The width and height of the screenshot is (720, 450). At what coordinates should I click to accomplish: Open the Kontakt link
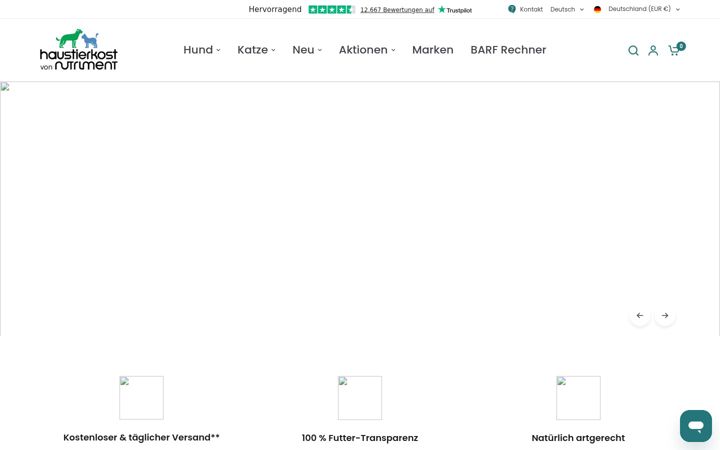click(531, 9)
